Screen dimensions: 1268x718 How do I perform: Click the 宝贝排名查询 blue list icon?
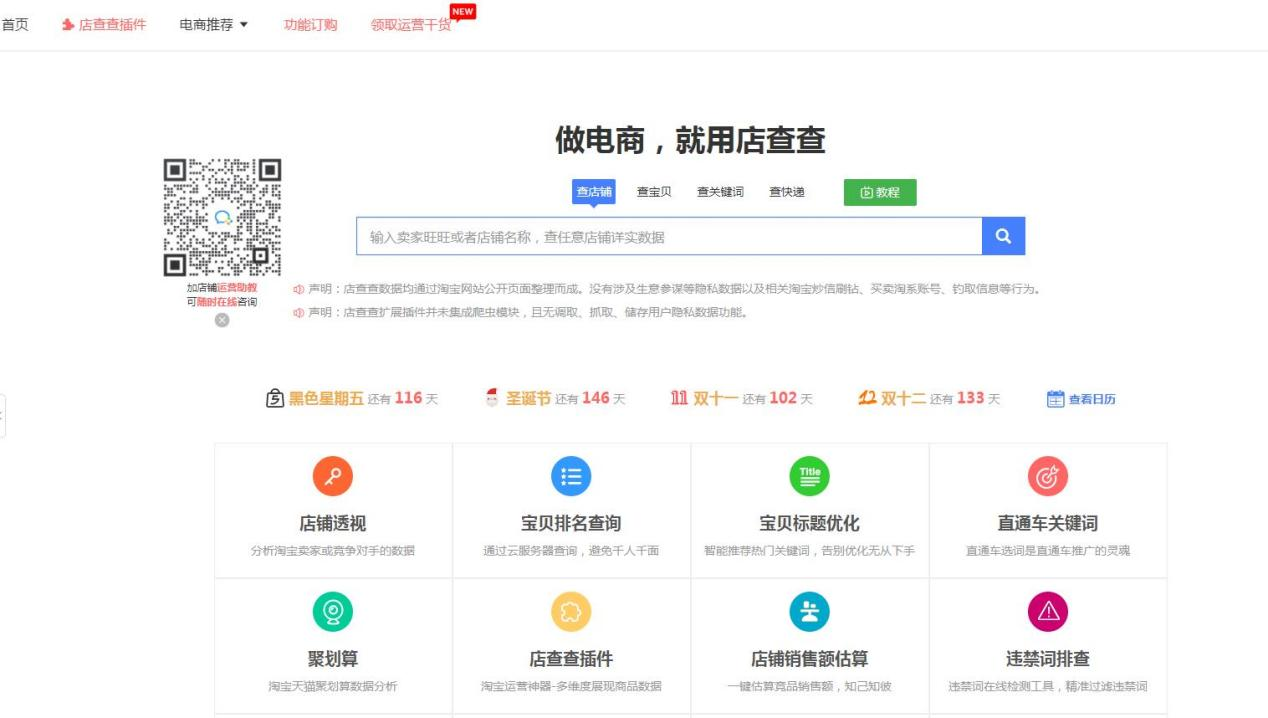coord(571,476)
